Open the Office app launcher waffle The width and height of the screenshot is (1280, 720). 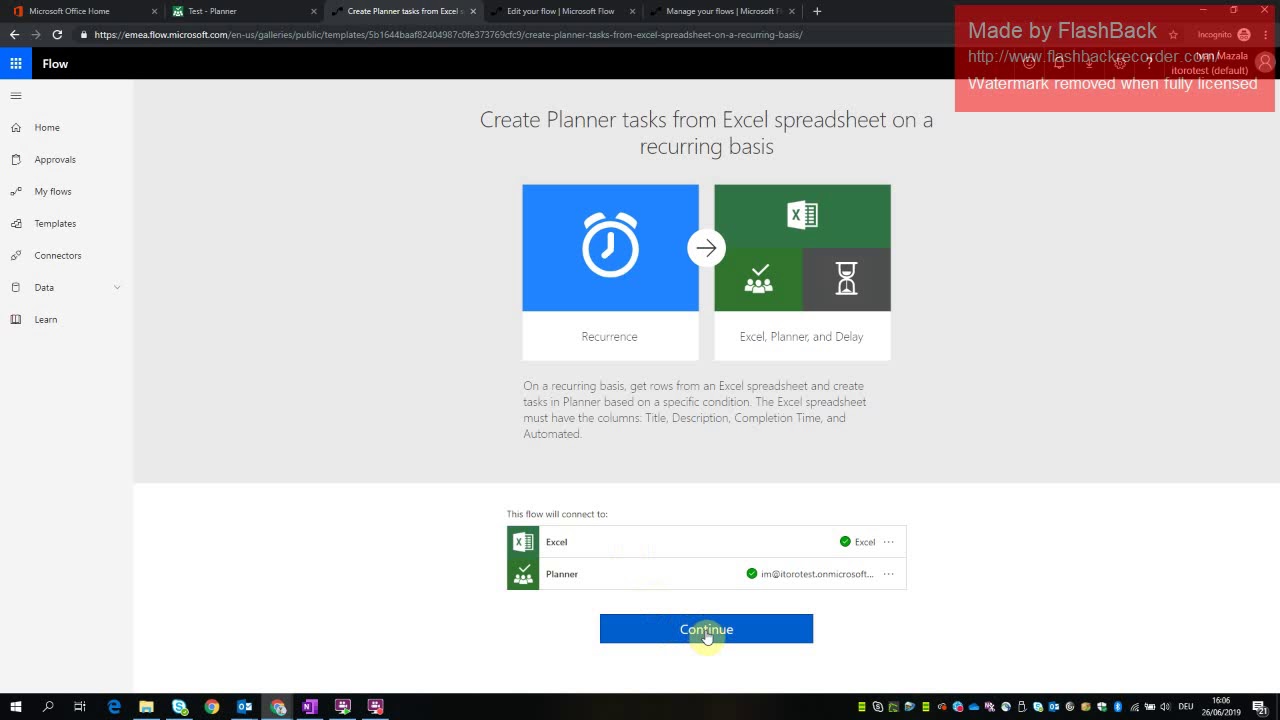click(x=16, y=64)
